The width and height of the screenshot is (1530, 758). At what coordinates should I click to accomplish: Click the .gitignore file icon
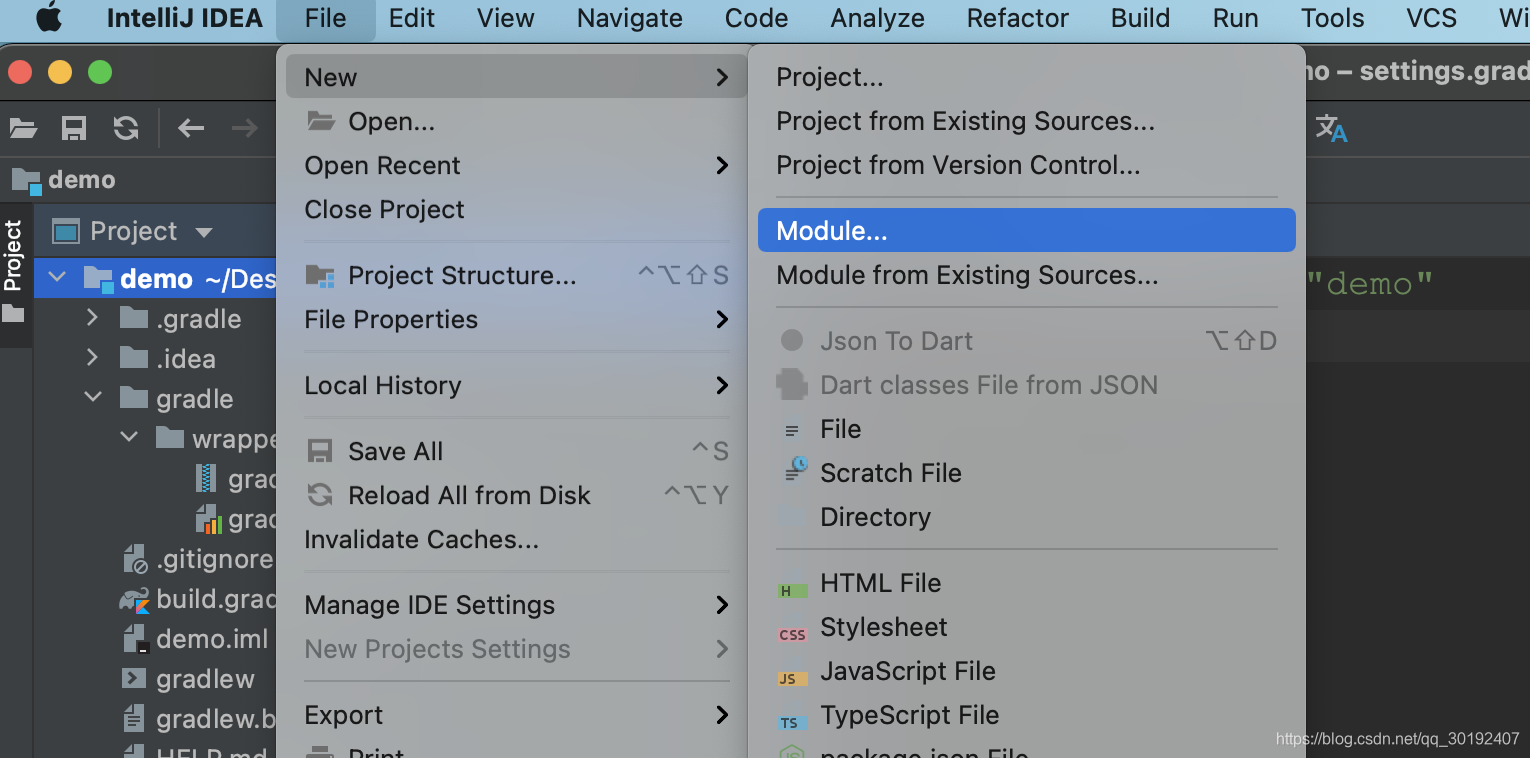click(x=135, y=560)
